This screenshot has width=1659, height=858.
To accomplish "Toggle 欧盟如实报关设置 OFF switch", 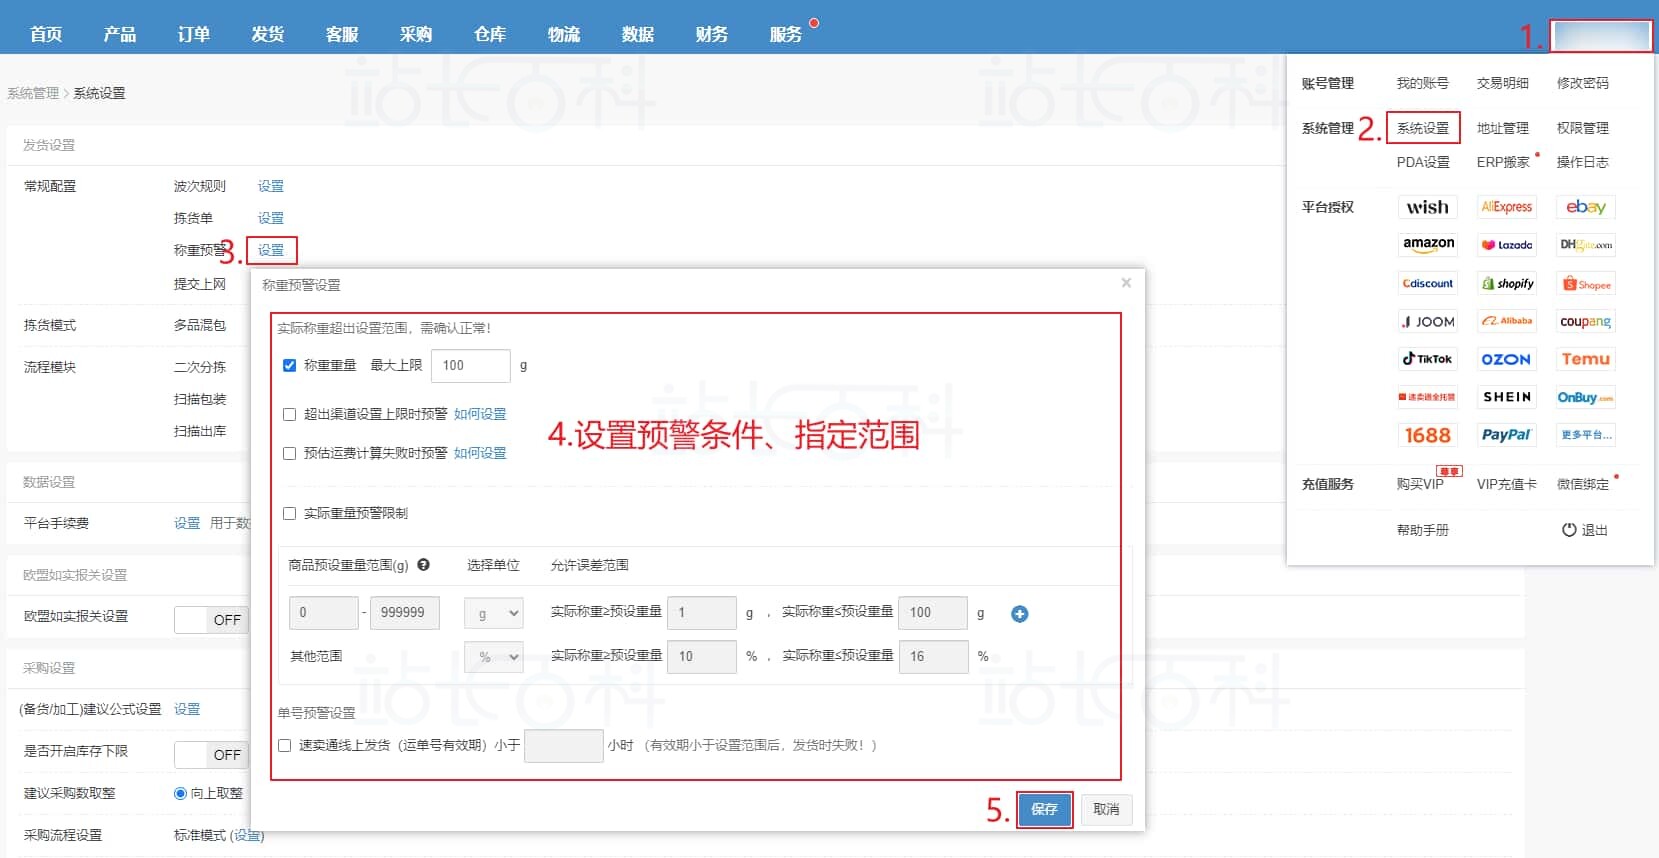I will click(211, 620).
